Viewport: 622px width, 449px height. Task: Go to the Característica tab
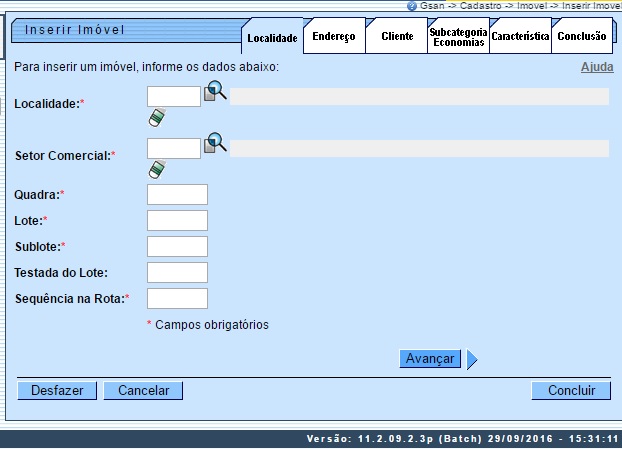(520, 36)
